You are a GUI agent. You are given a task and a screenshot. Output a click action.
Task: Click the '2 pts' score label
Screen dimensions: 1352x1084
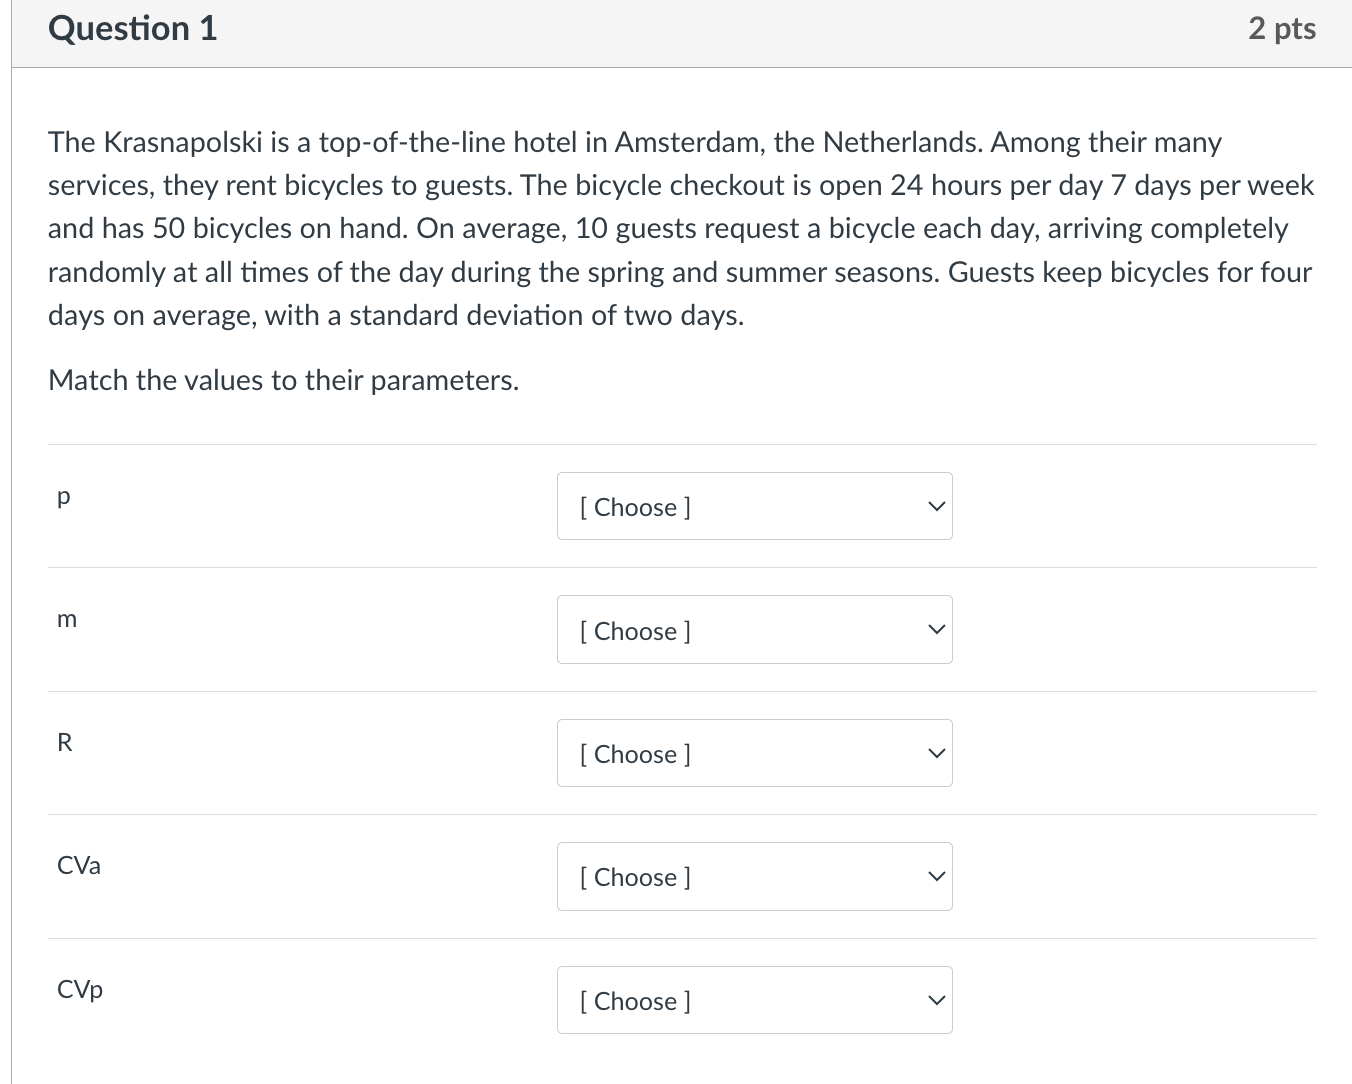tap(1281, 29)
